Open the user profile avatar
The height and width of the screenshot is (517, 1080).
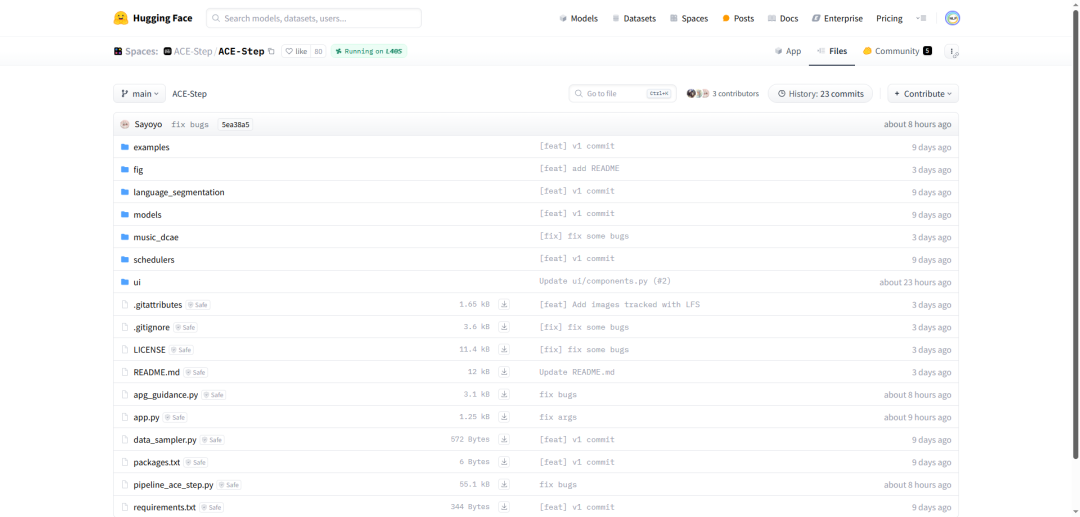pos(953,19)
